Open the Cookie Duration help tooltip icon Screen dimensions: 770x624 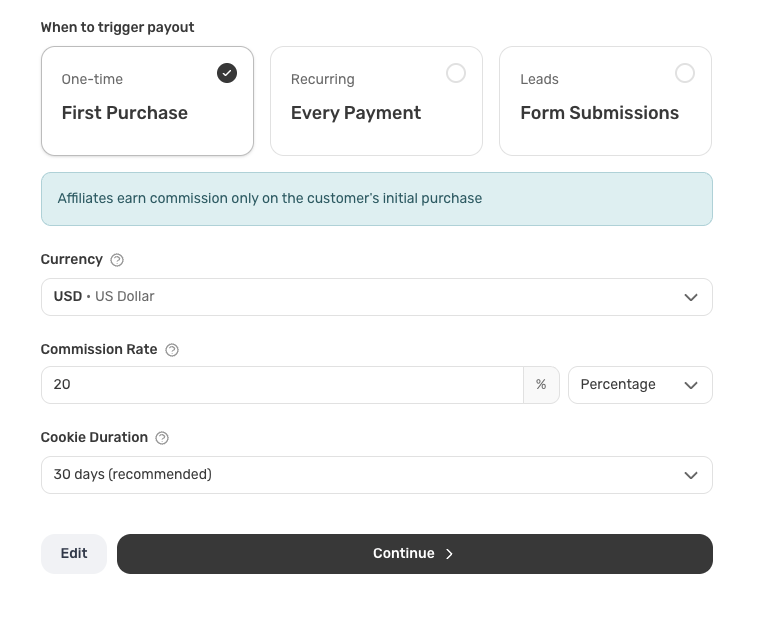tap(162, 438)
